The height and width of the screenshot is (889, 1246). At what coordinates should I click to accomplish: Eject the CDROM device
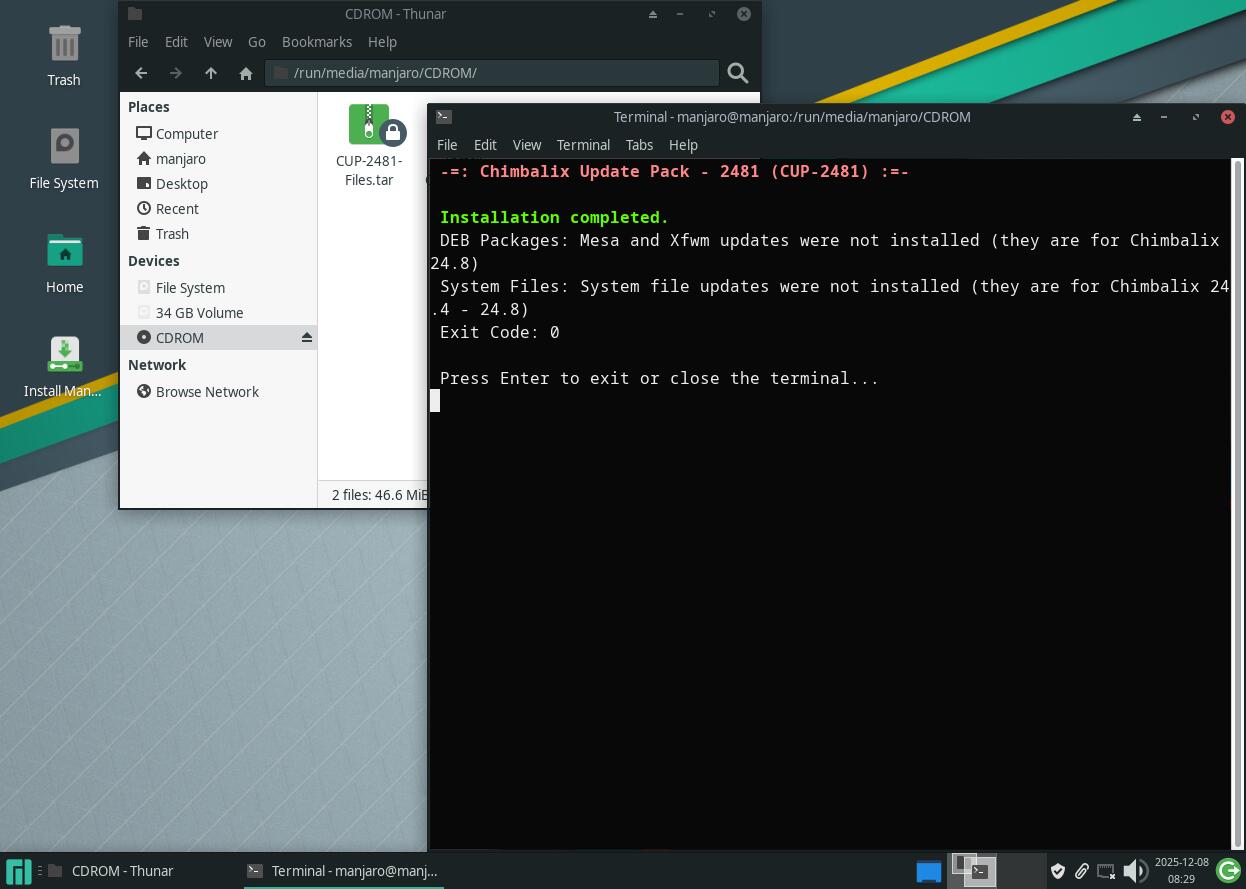pos(307,338)
